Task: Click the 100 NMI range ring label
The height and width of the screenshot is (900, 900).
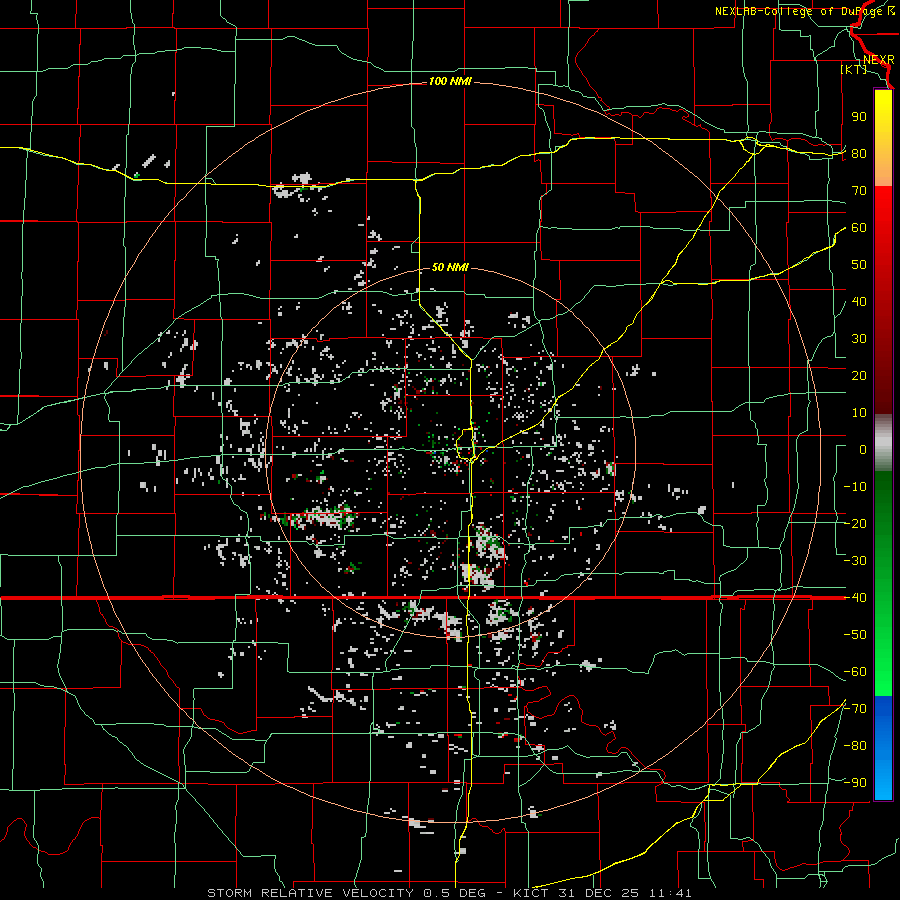Action: tap(450, 81)
